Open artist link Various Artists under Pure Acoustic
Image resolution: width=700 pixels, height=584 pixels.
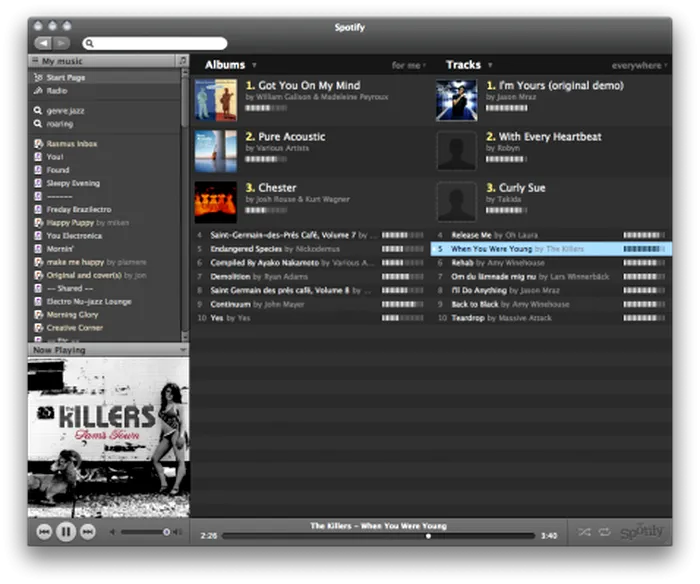pos(282,148)
